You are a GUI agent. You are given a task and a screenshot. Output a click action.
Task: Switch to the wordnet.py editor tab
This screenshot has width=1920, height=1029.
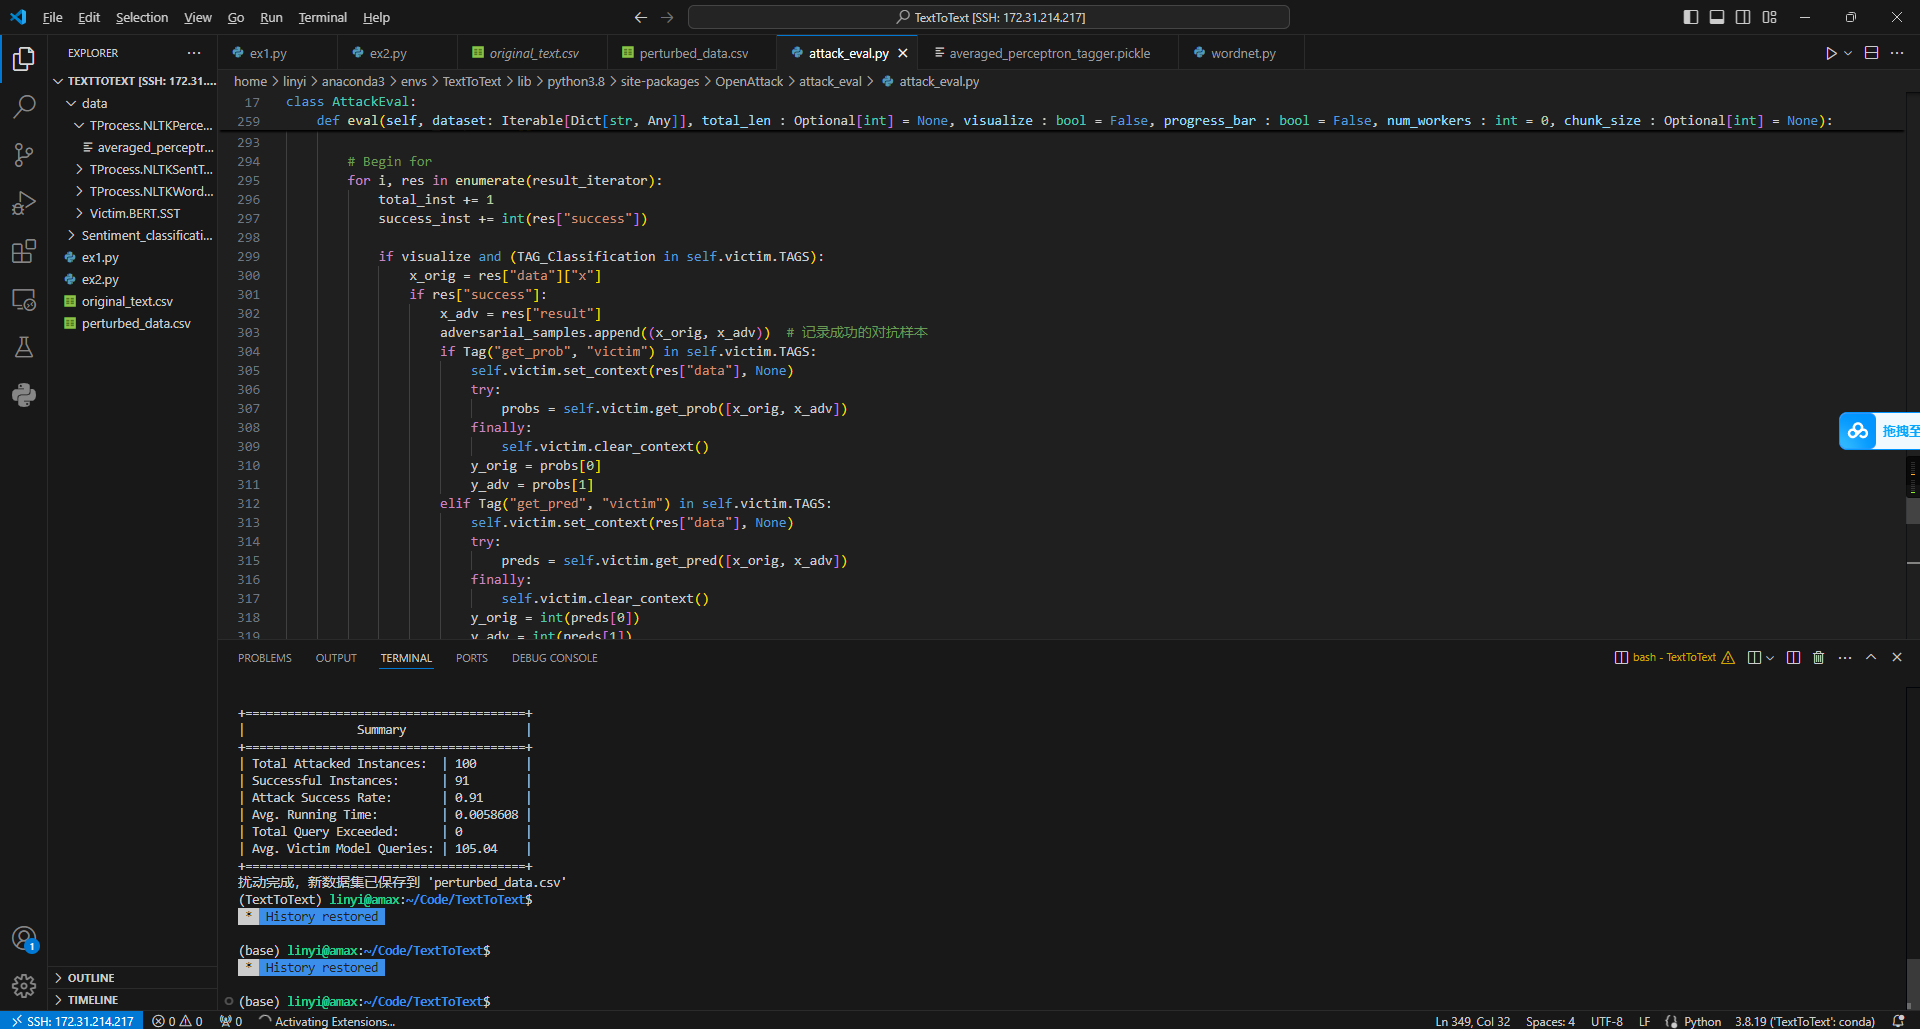click(x=1243, y=53)
